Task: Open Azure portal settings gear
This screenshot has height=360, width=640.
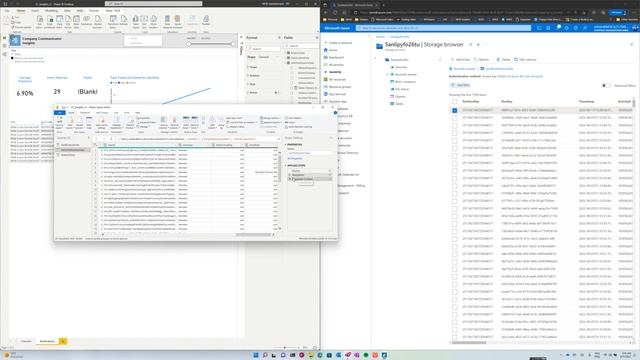Action: point(567,28)
